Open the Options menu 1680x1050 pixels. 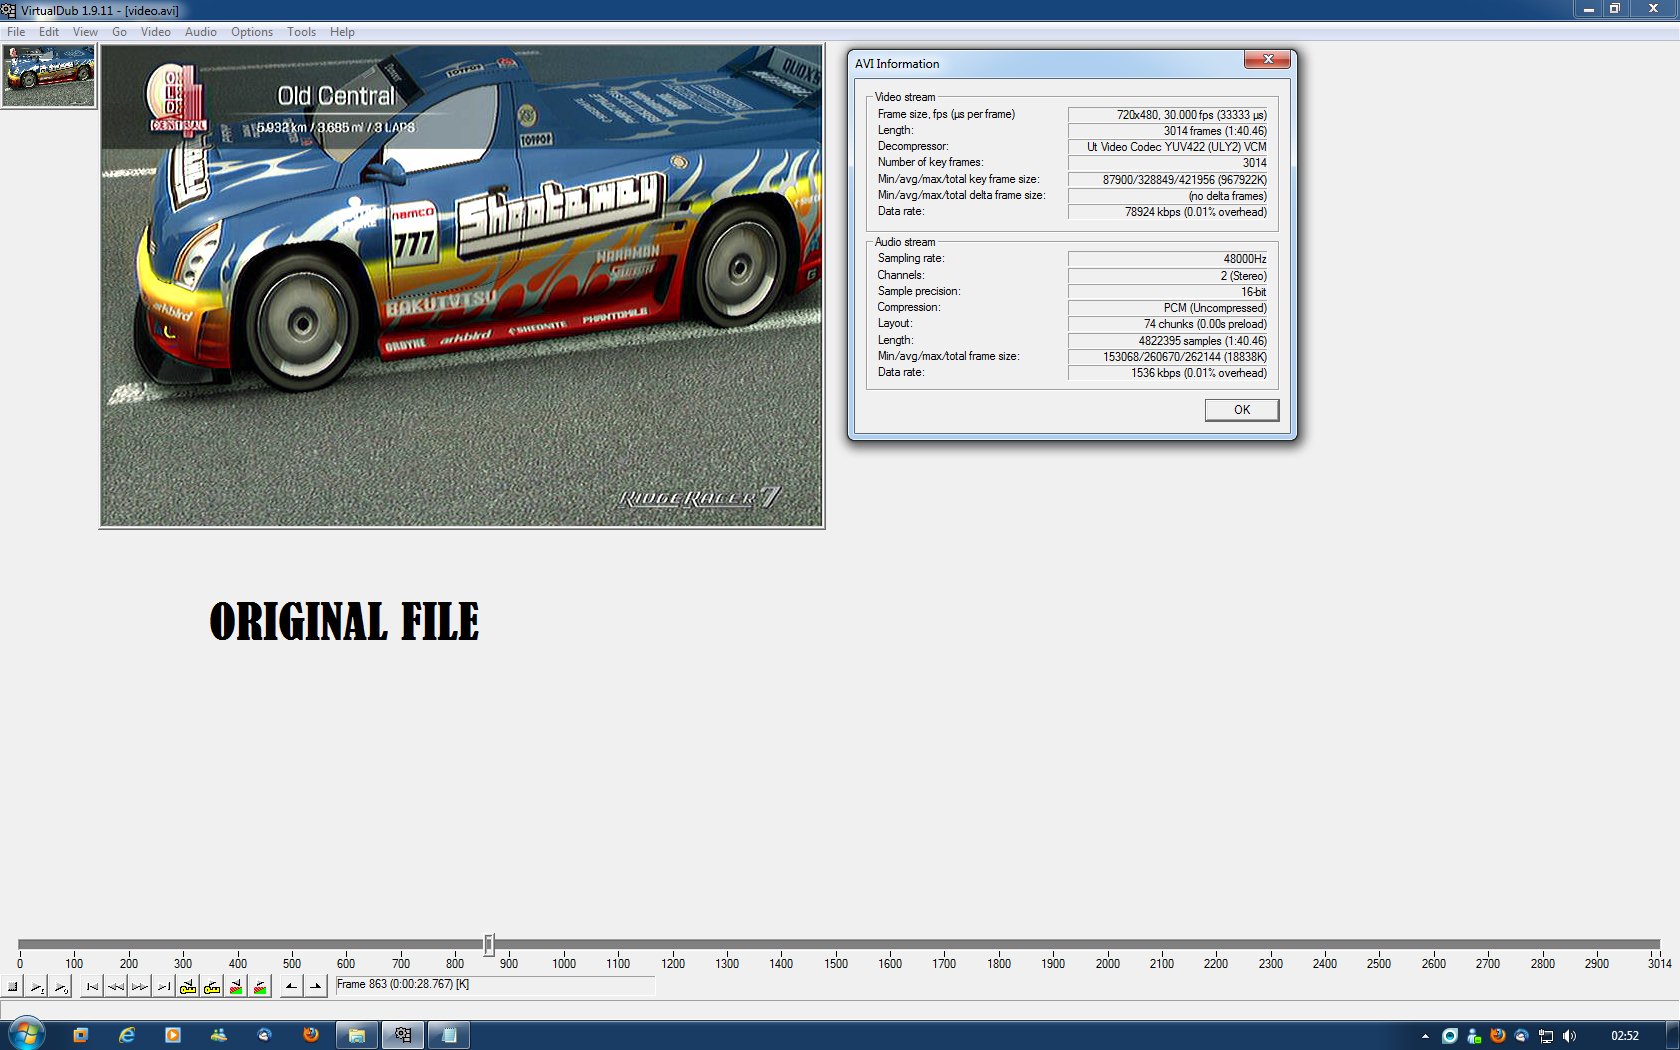(252, 32)
